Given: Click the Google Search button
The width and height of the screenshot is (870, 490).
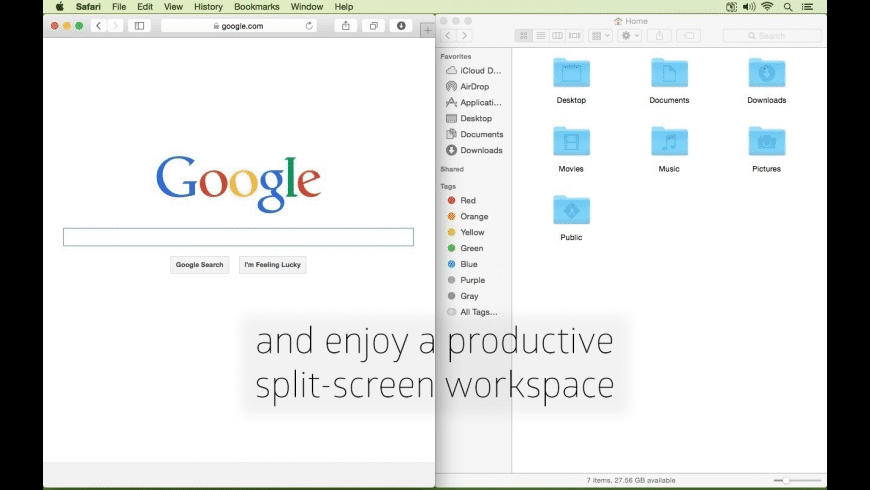Looking at the screenshot, I should [200, 265].
